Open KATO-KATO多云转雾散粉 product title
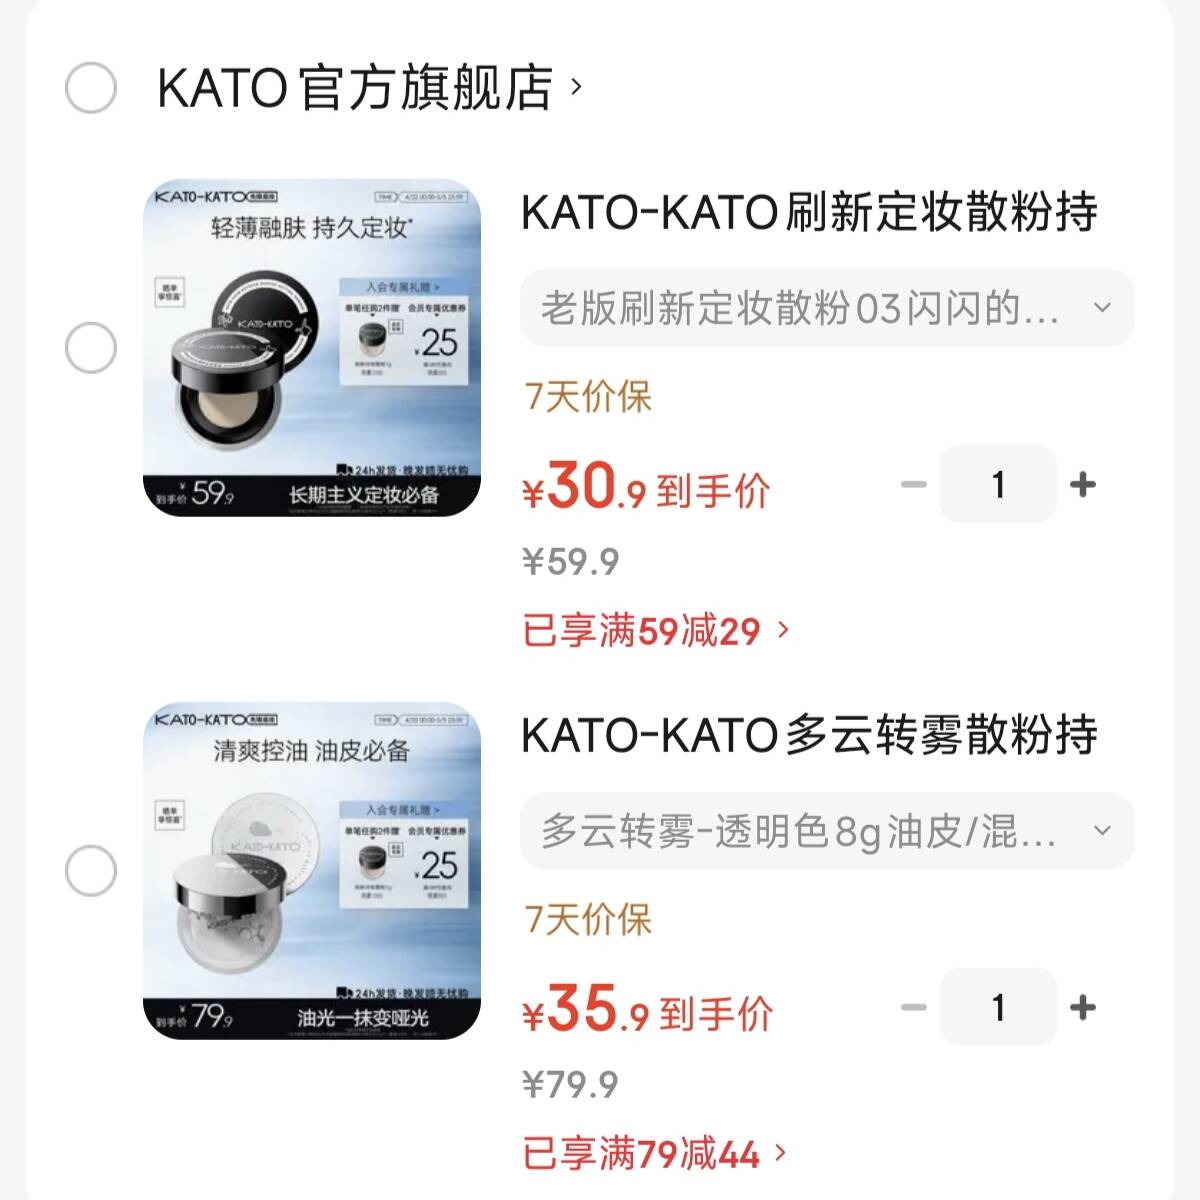Screen dimensions: 1200x1200 pos(809,735)
